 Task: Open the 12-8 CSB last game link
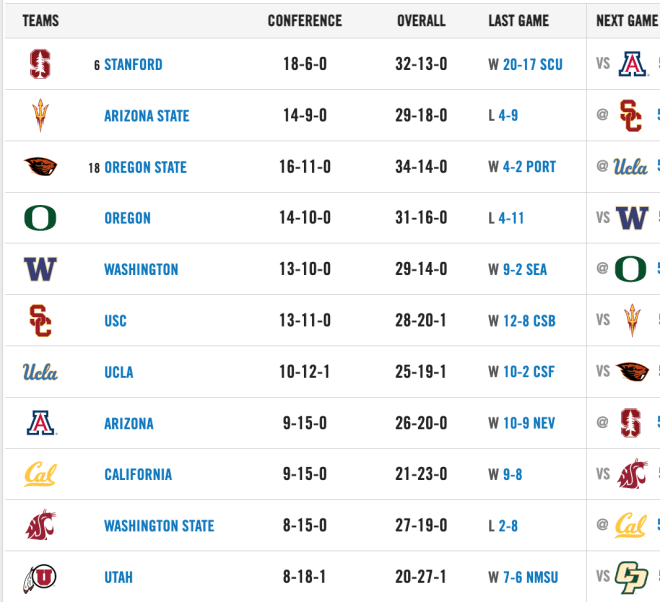pyautogui.click(x=529, y=321)
